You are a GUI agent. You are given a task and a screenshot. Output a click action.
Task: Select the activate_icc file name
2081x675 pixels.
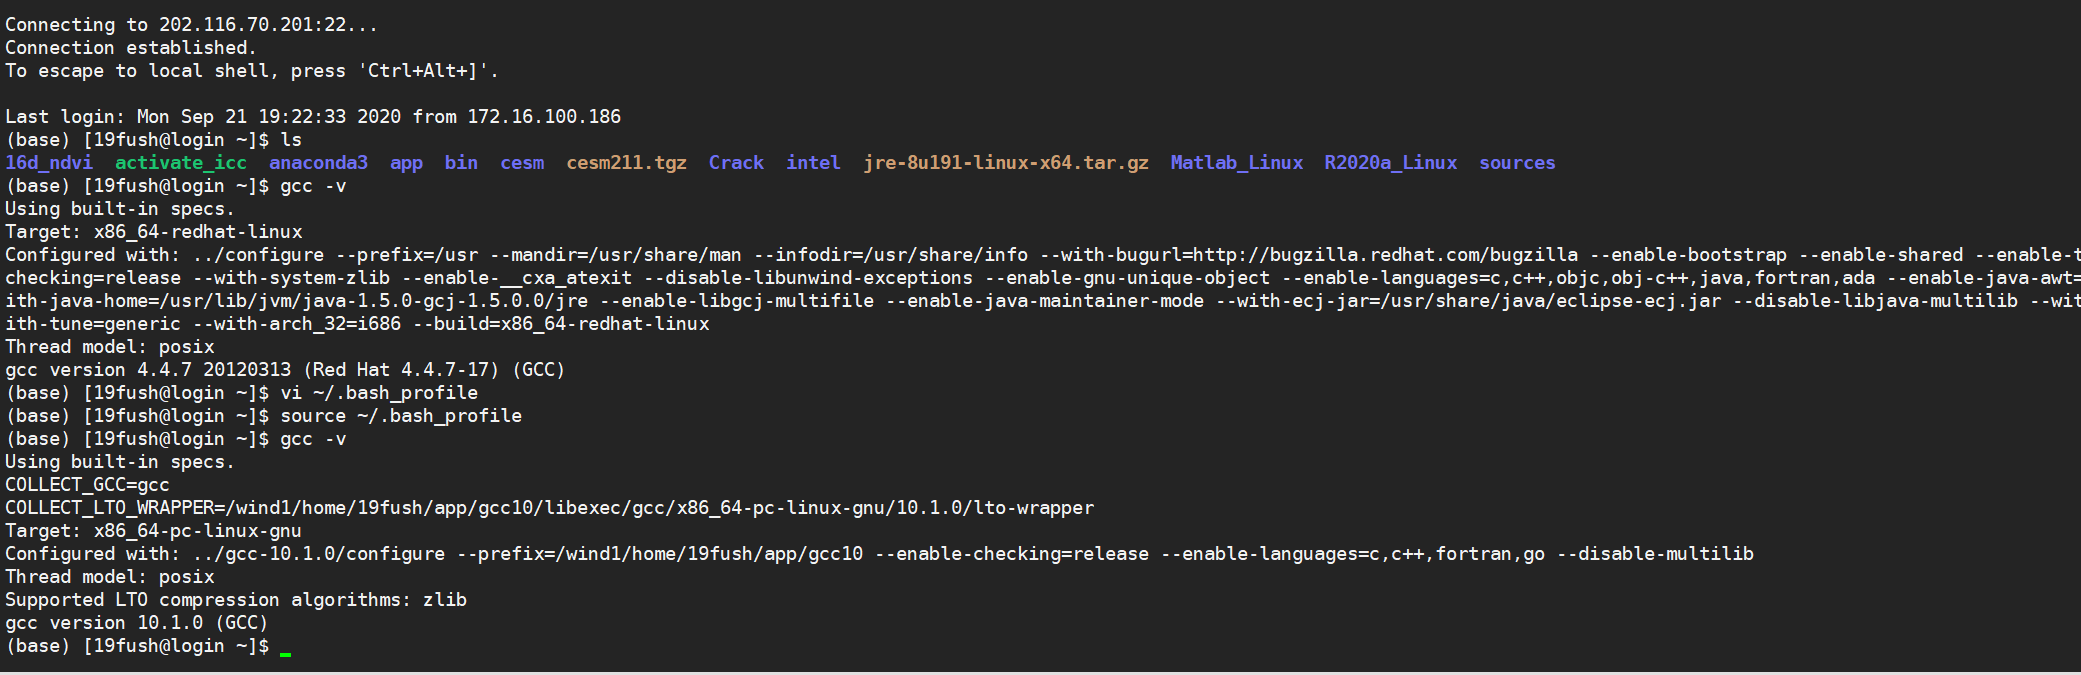coord(181,163)
